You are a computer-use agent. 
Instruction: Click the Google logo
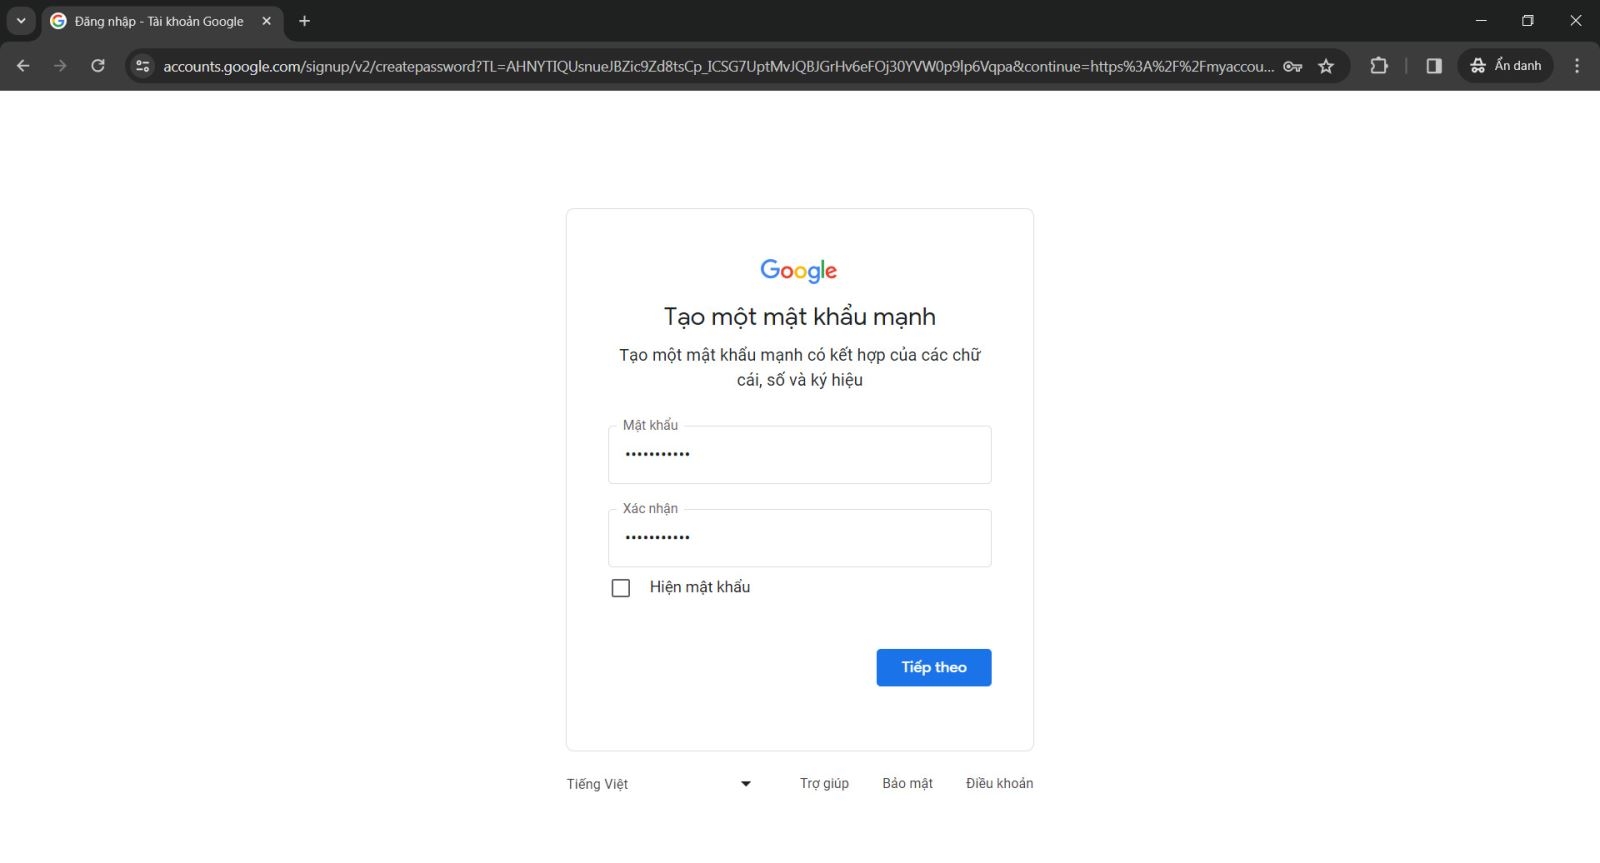pyautogui.click(x=799, y=270)
